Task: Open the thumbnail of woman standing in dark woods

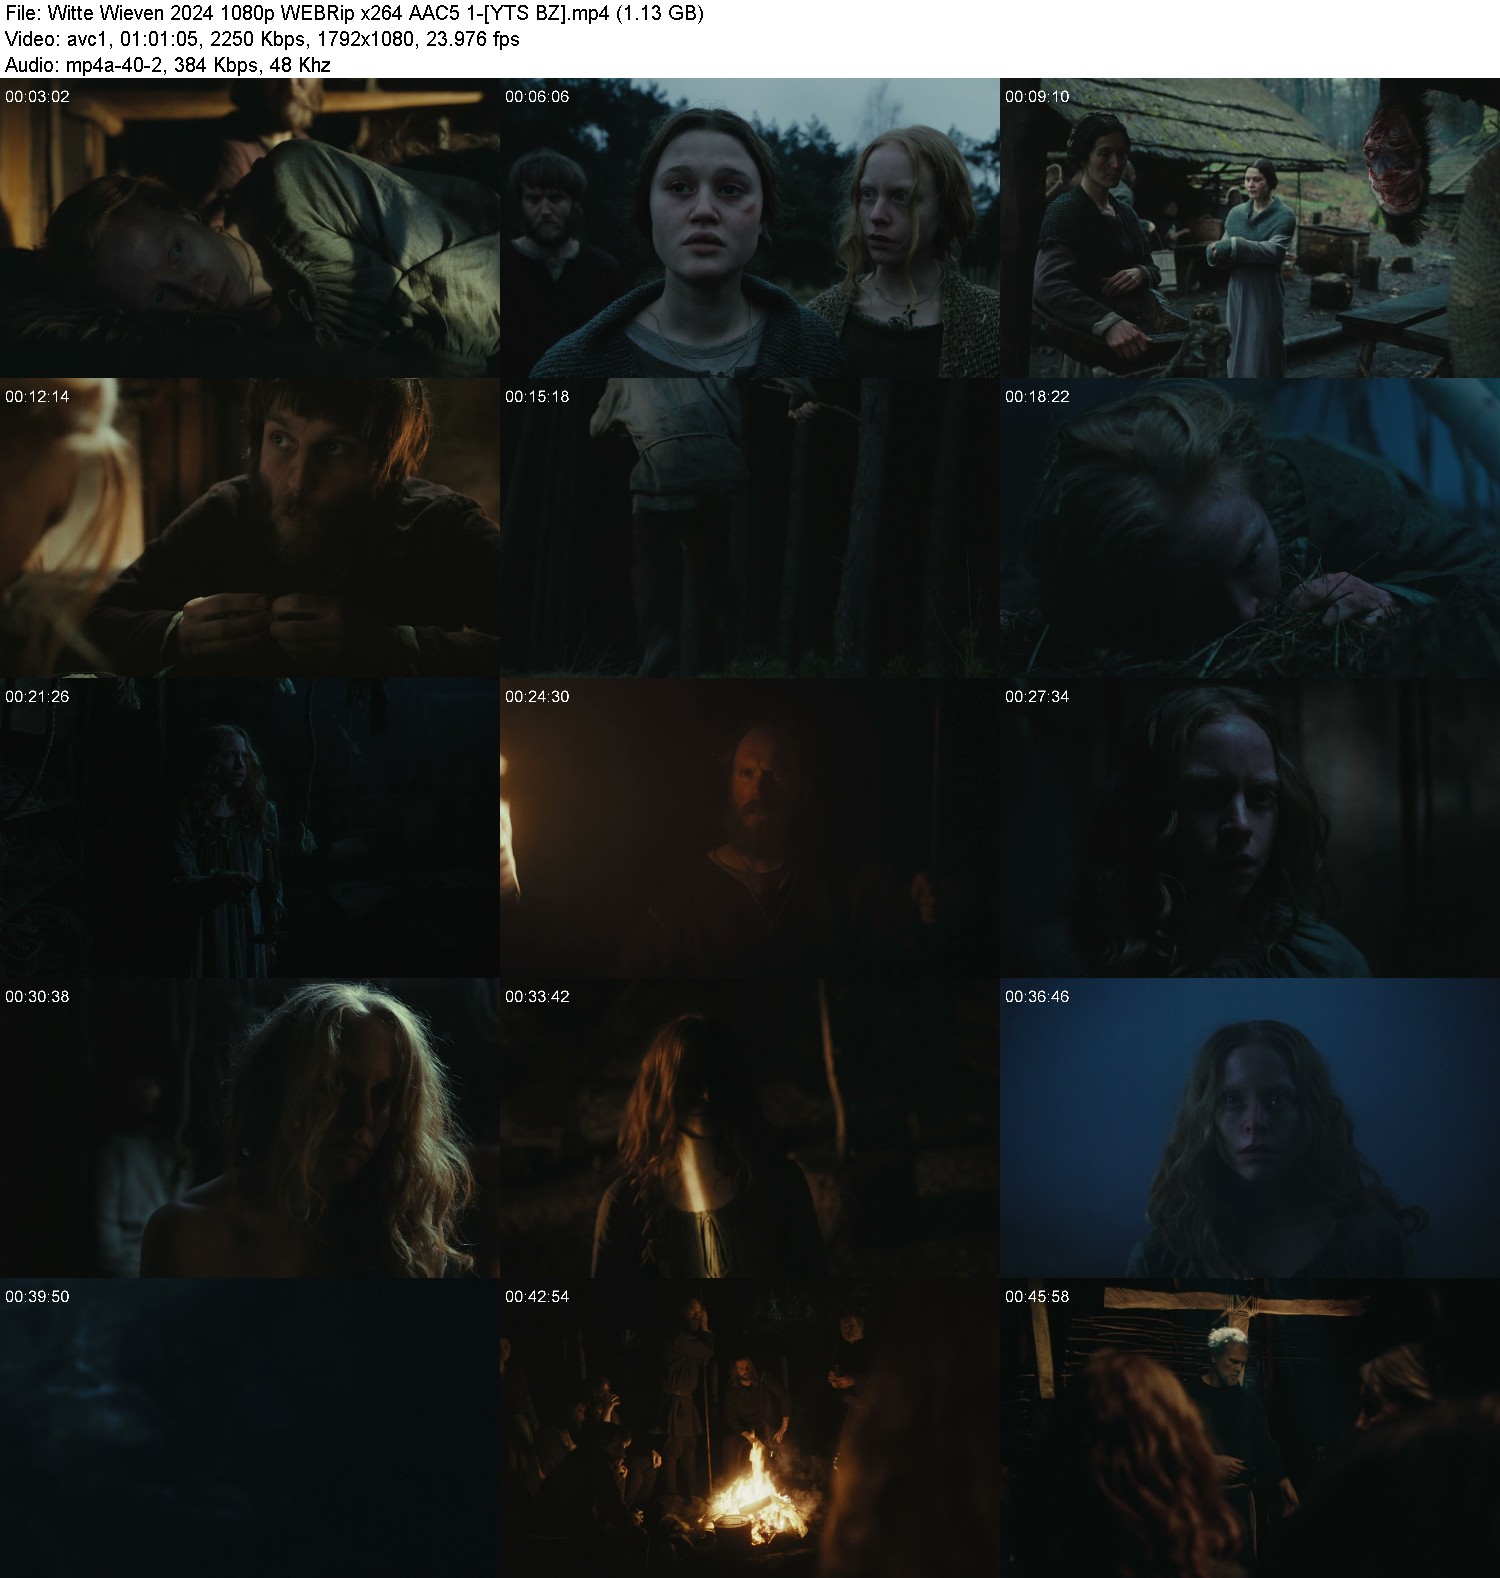Action: click(x=250, y=828)
